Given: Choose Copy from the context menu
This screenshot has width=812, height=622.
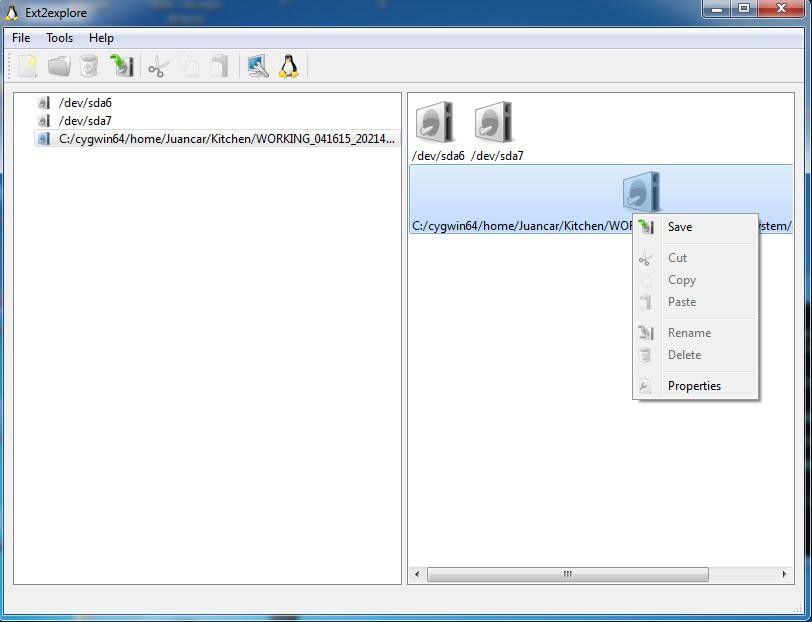Looking at the screenshot, I should point(695,280).
